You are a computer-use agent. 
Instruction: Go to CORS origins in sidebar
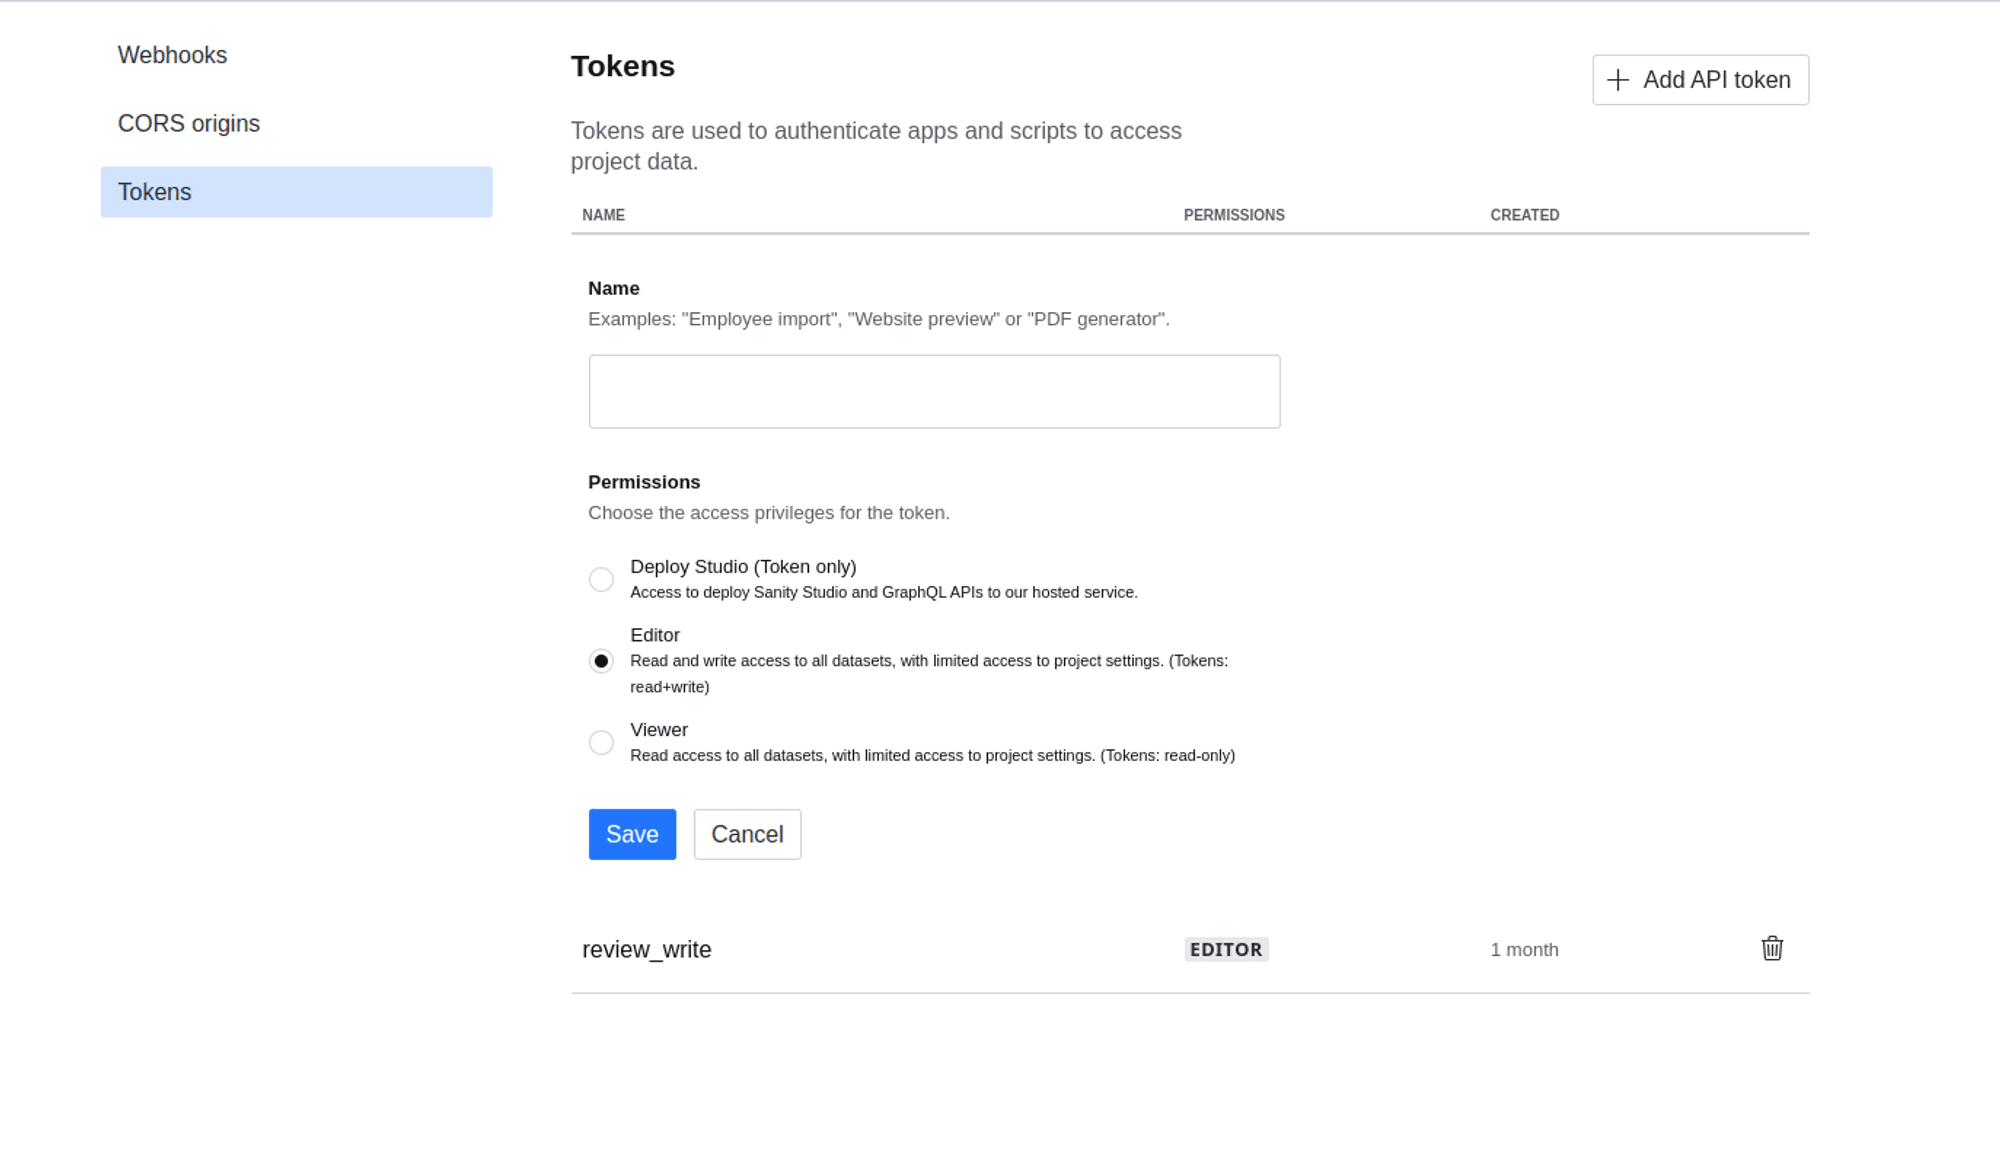pyautogui.click(x=189, y=123)
